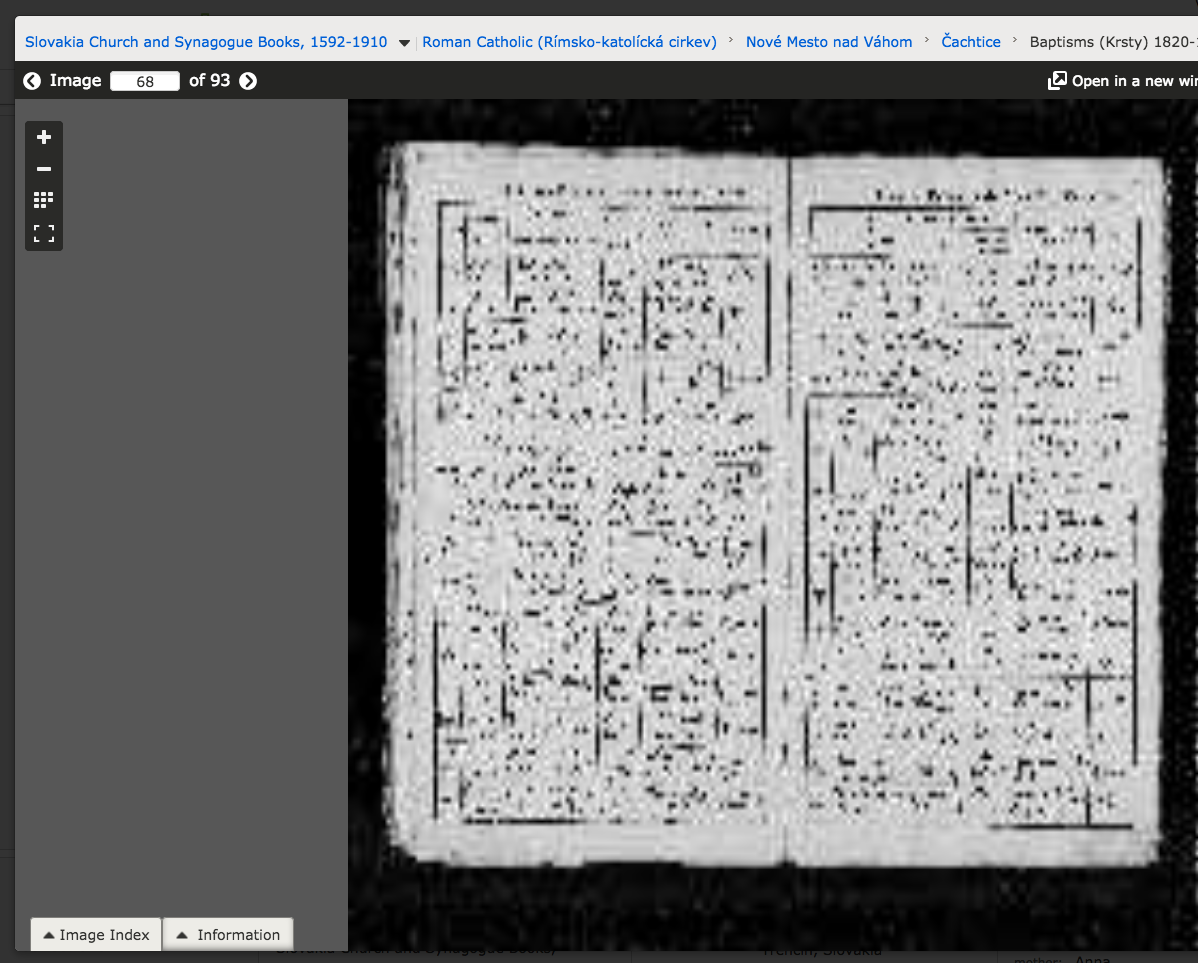Click the 'Open in a new window' text
The width and height of the screenshot is (1198, 963).
pos(1134,81)
